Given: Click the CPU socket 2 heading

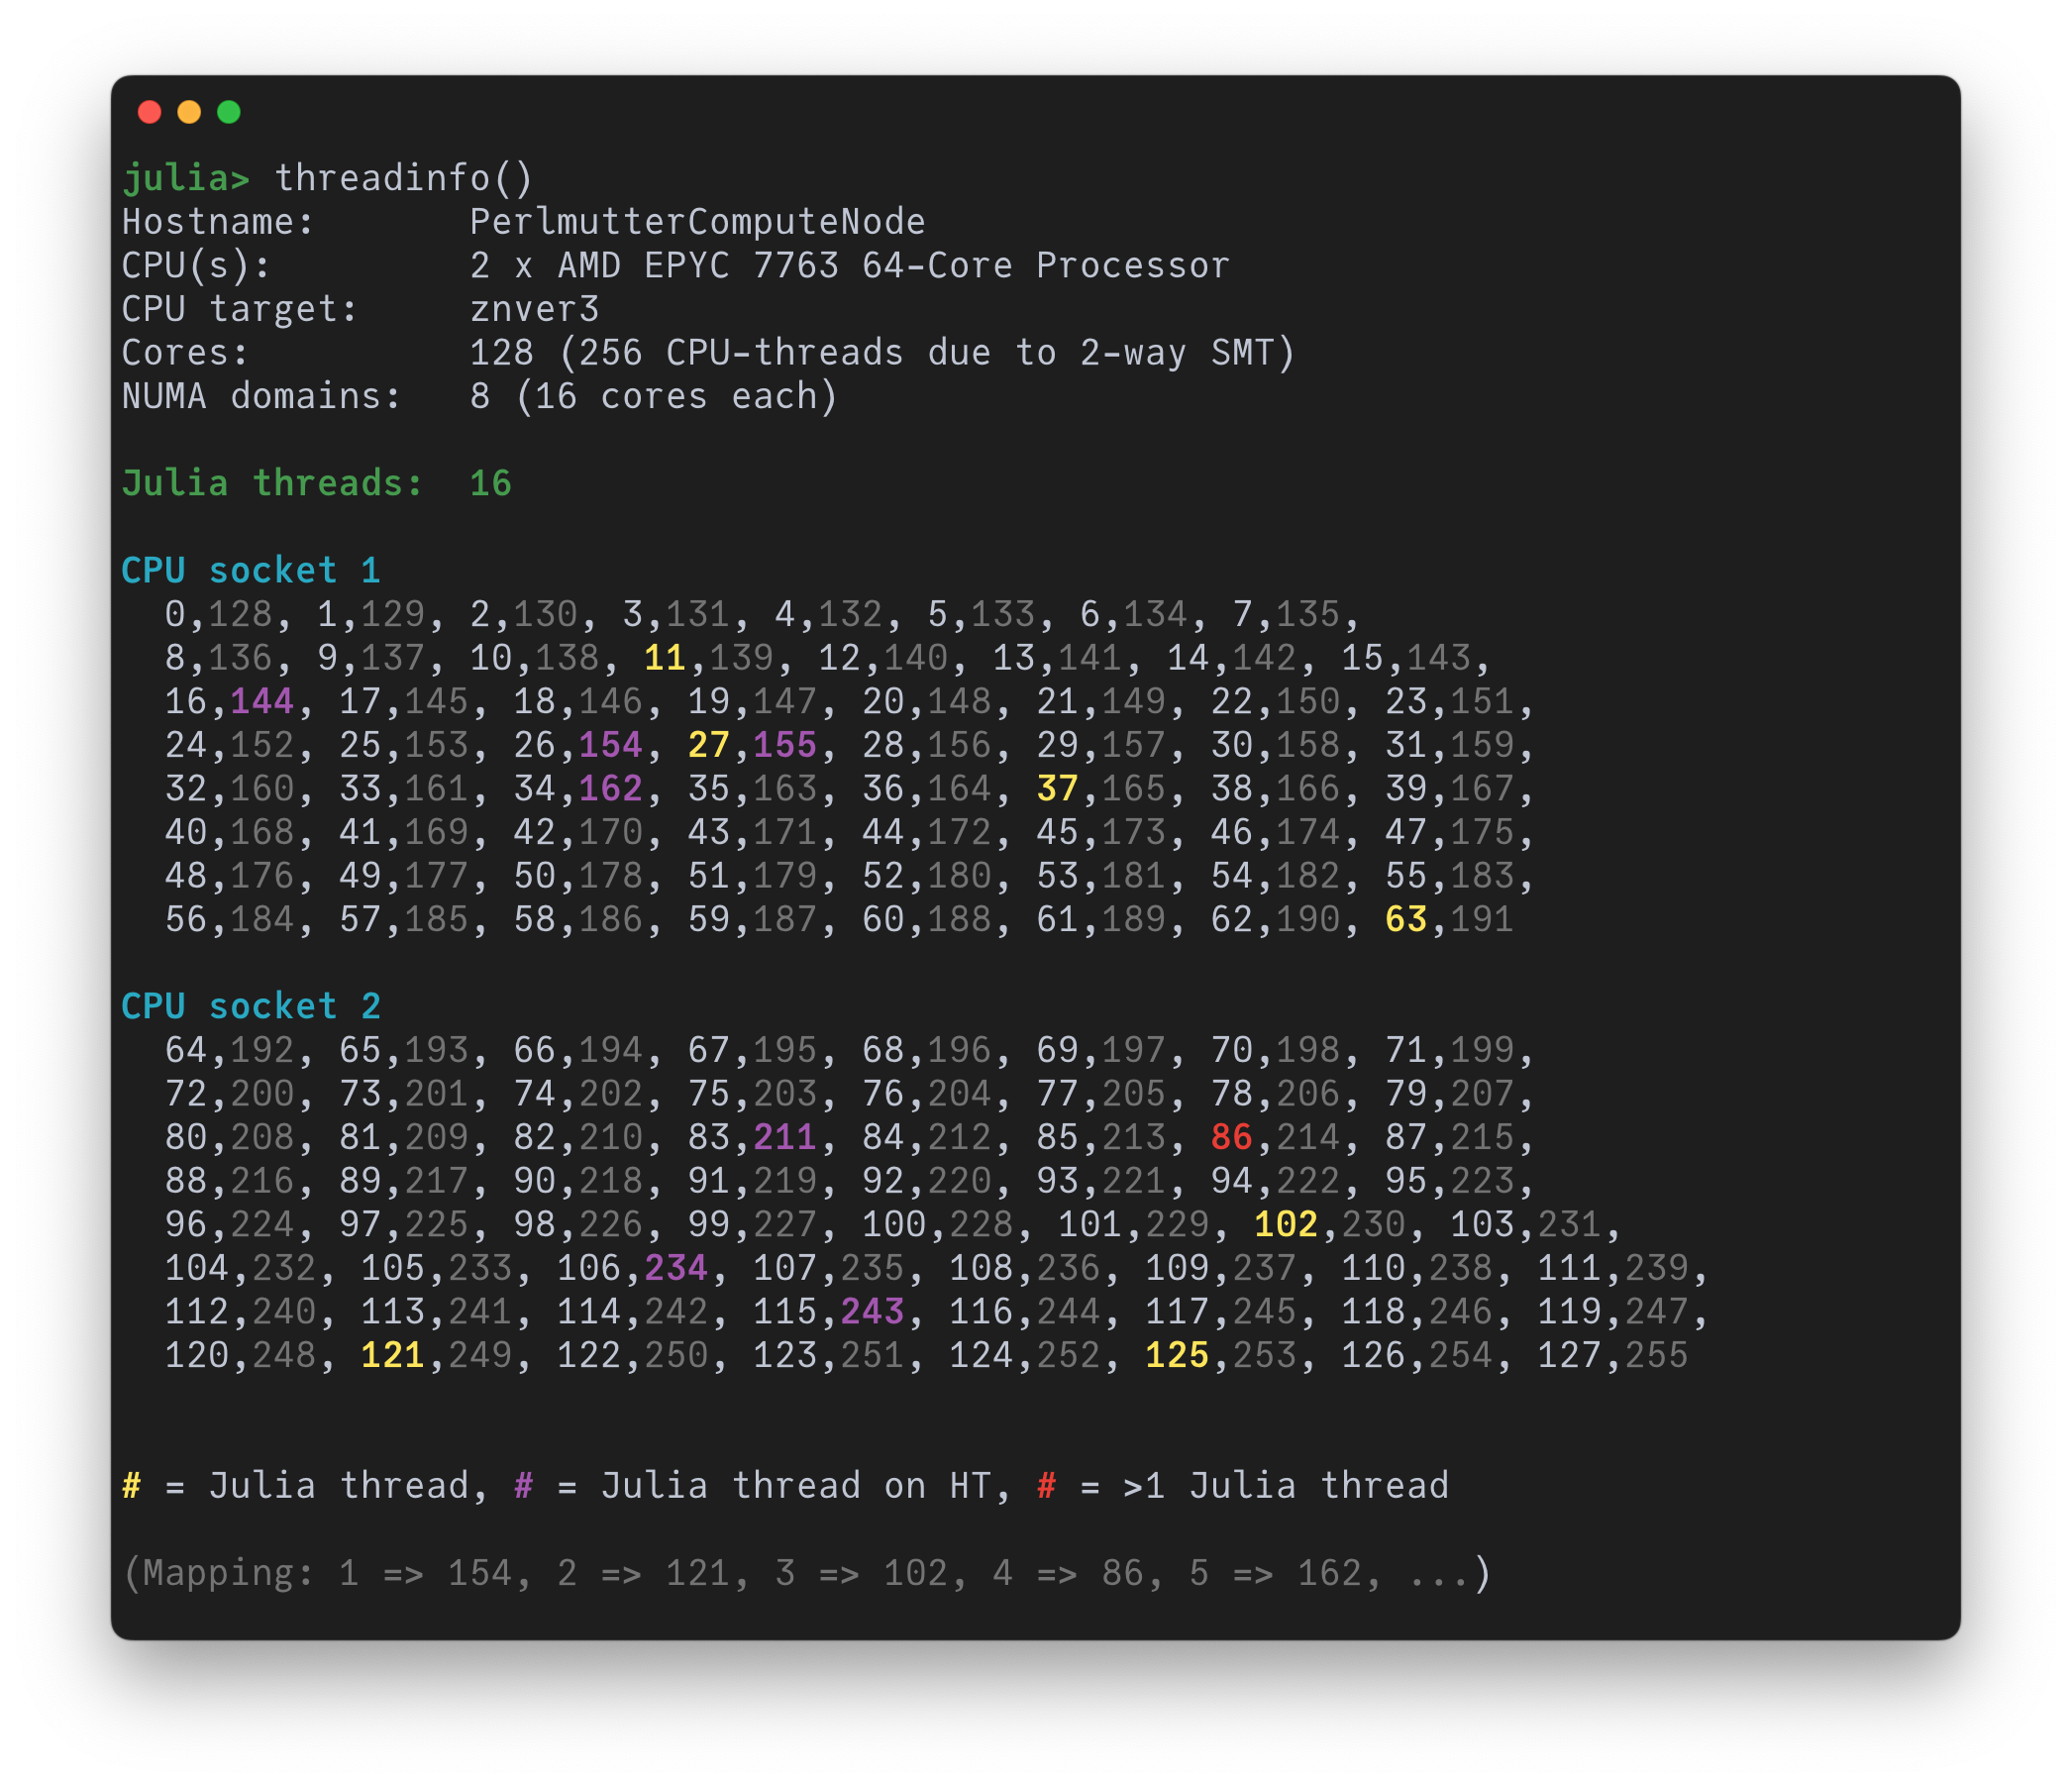Looking at the screenshot, I should [251, 1007].
